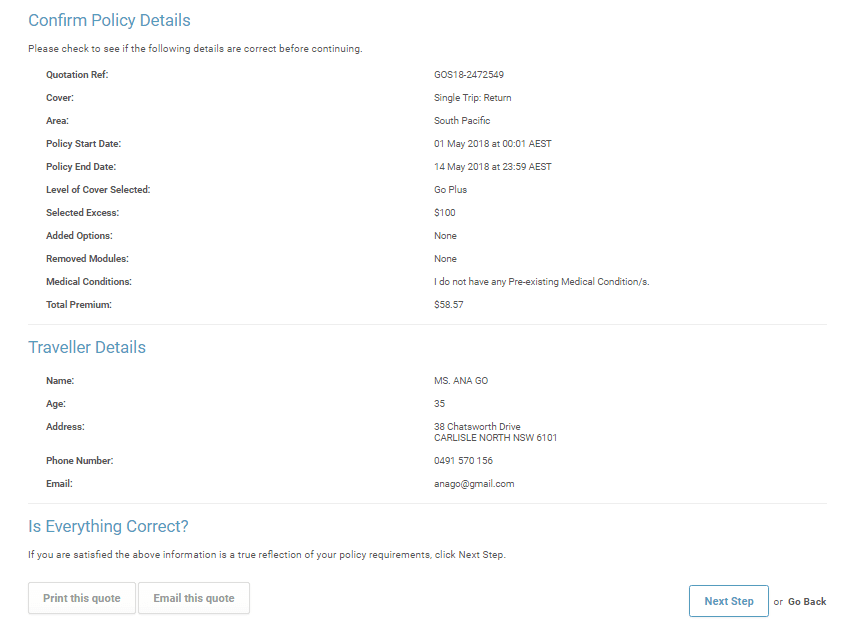
Task: Click the pre-existing medical conditions statement
Action: 541,282
